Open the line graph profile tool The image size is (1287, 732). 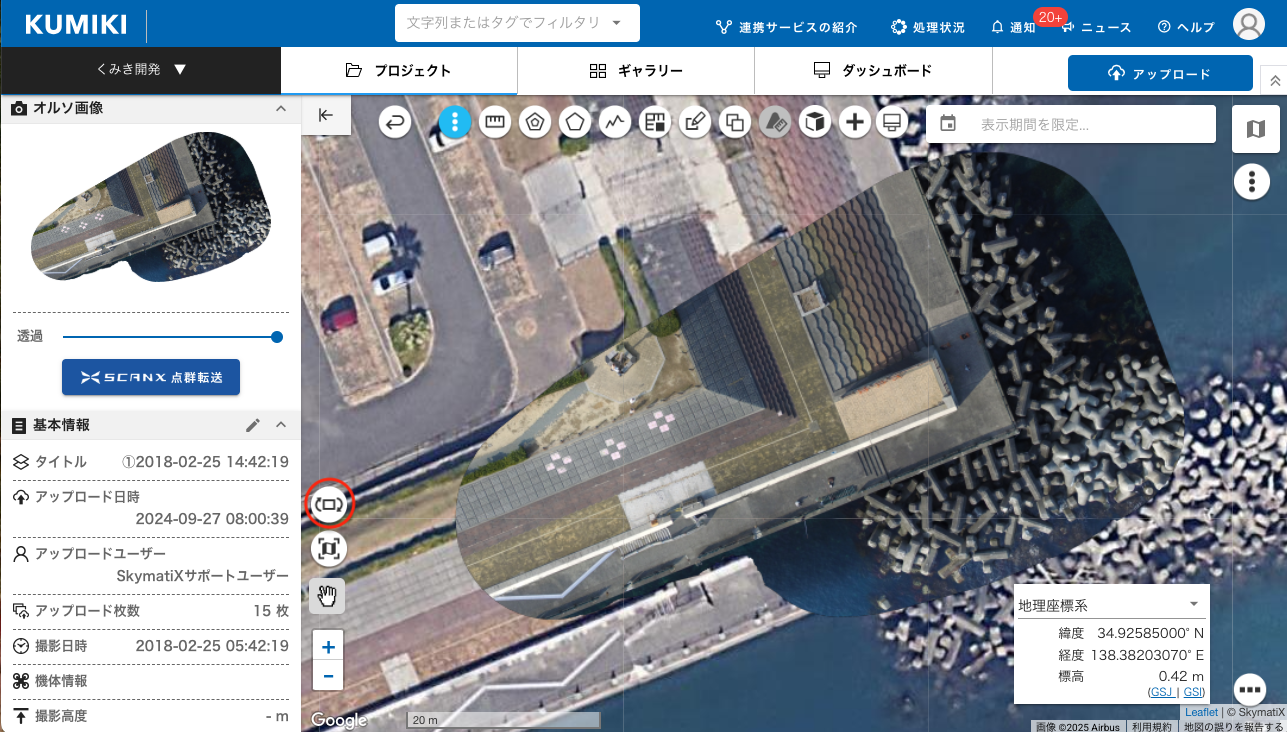pos(615,122)
